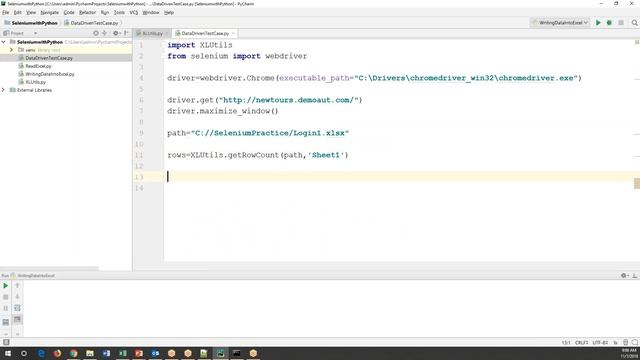Expand External Libraries node
640x360 pixels.
4,90
